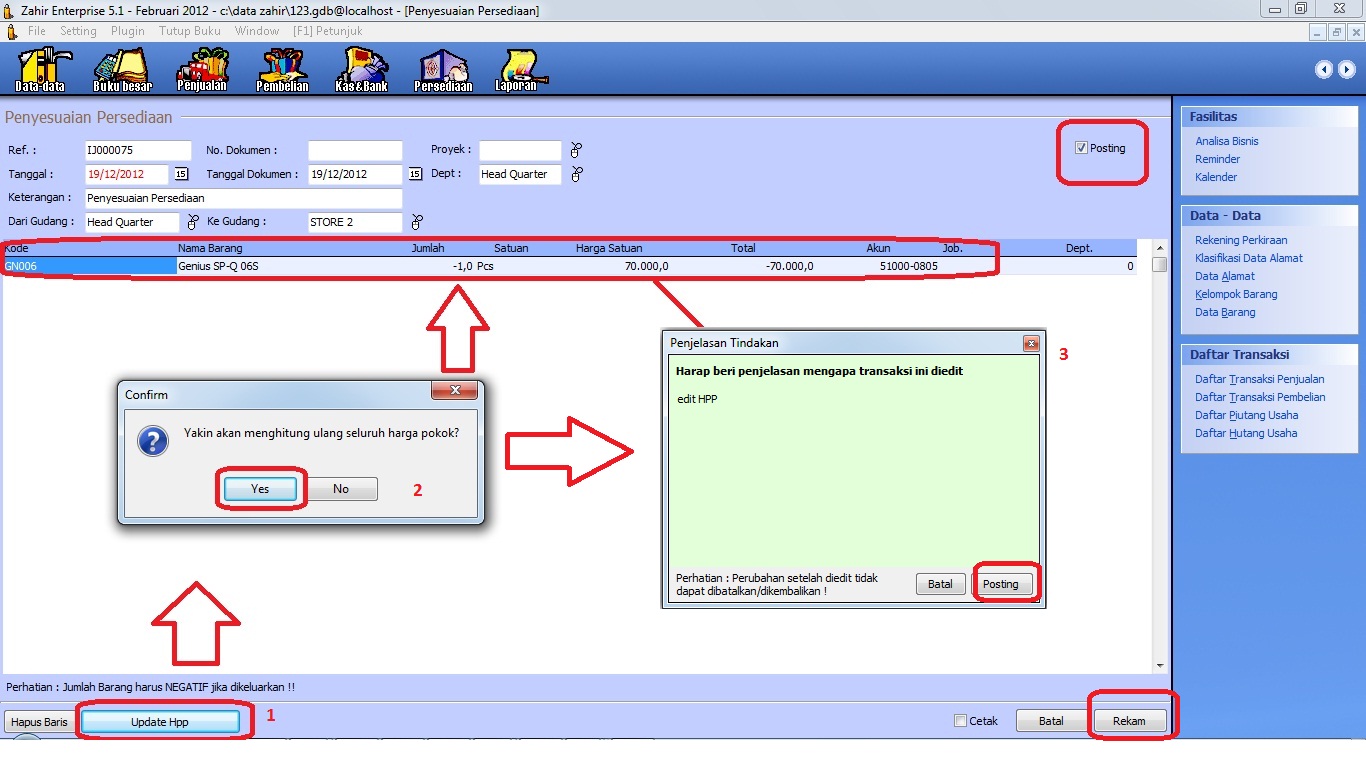
Task: Open the Setting menu
Action: tap(78, 31)
